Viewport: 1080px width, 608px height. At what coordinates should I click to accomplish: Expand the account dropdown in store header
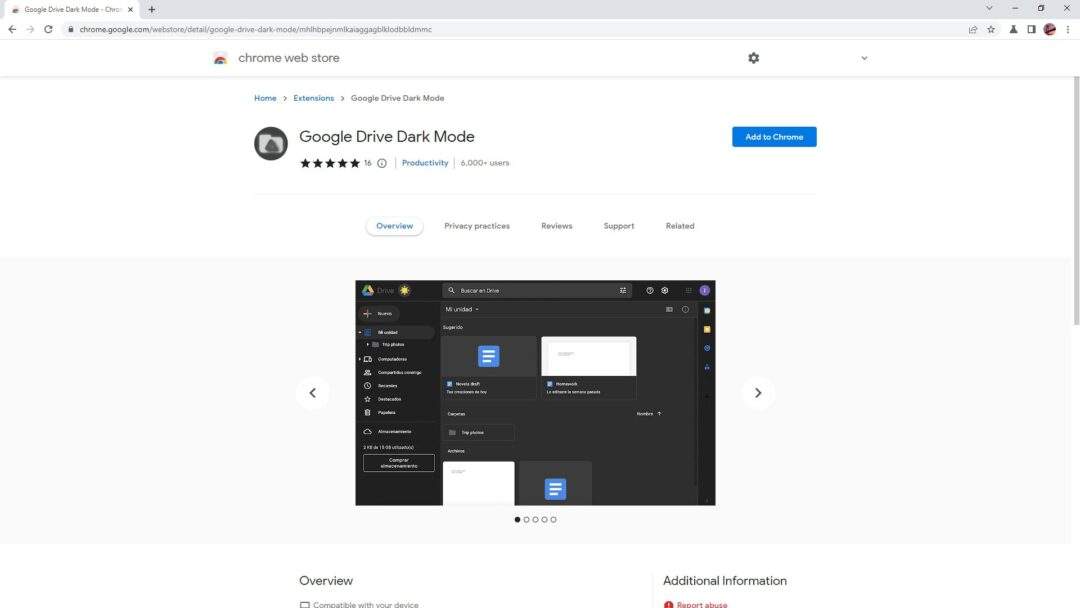click(x=864, y=59)
